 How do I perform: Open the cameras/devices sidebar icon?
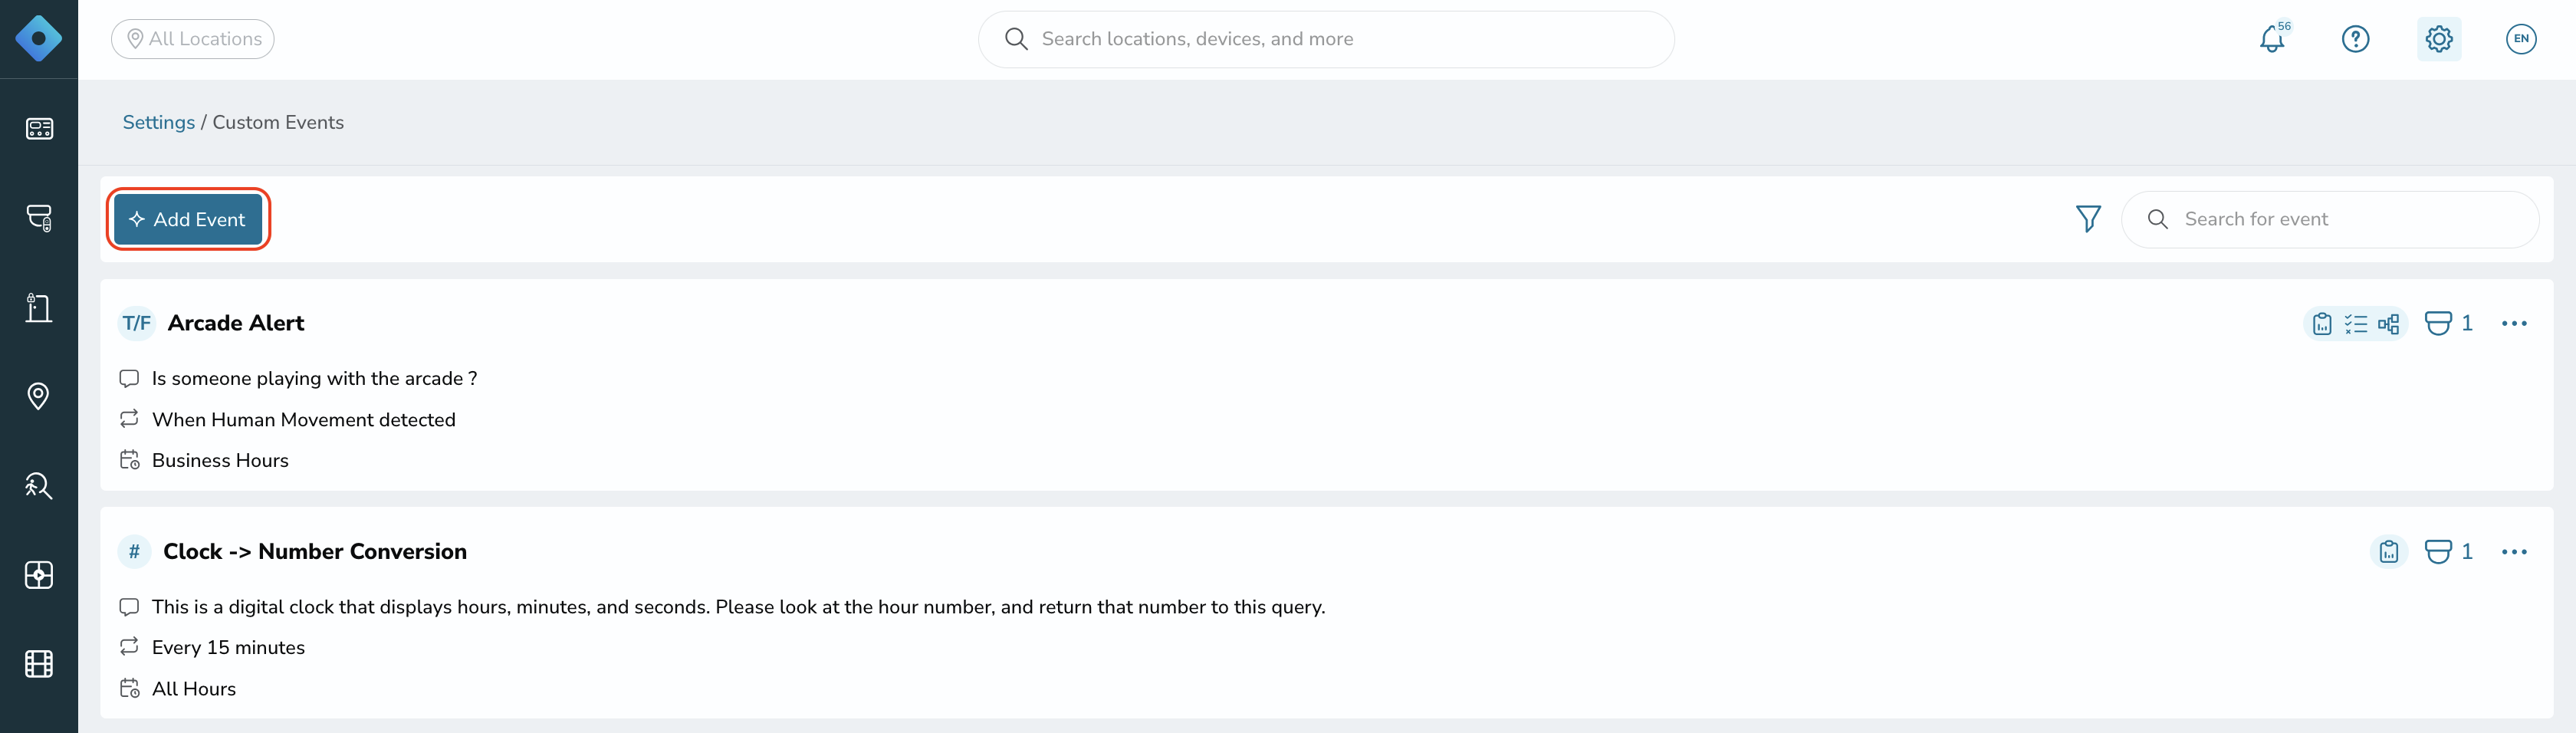point(39,218)
